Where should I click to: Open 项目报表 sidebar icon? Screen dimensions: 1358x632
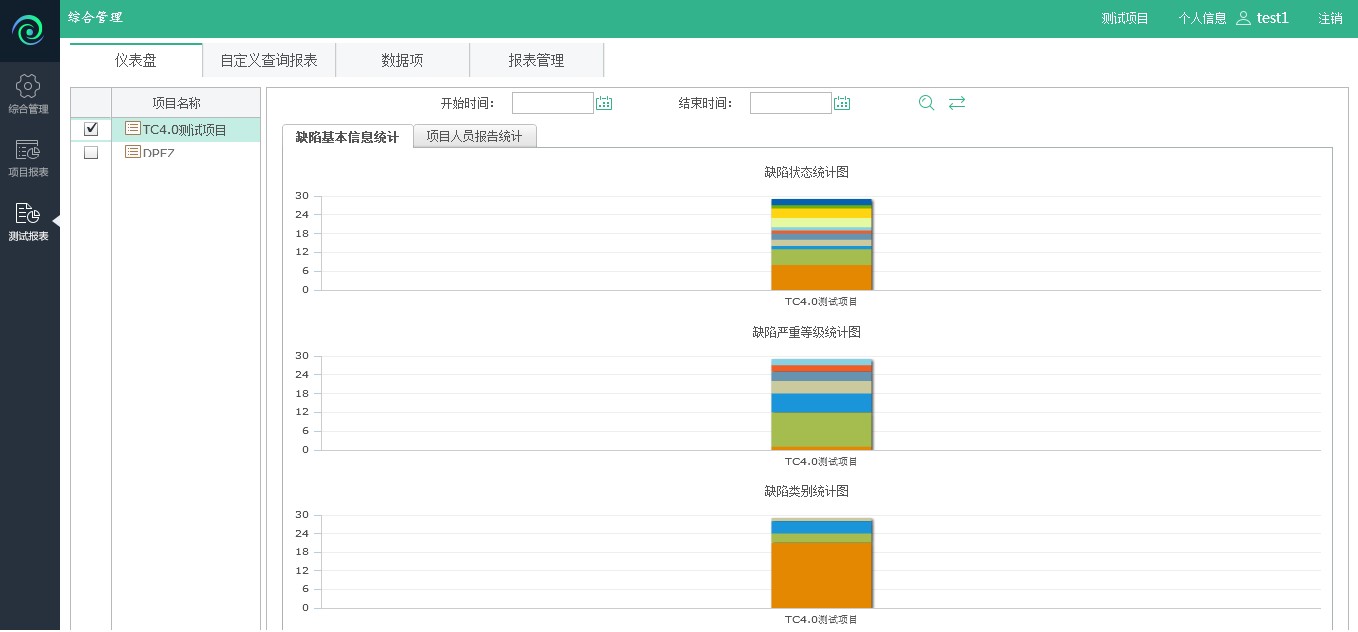tap(28, 151)
